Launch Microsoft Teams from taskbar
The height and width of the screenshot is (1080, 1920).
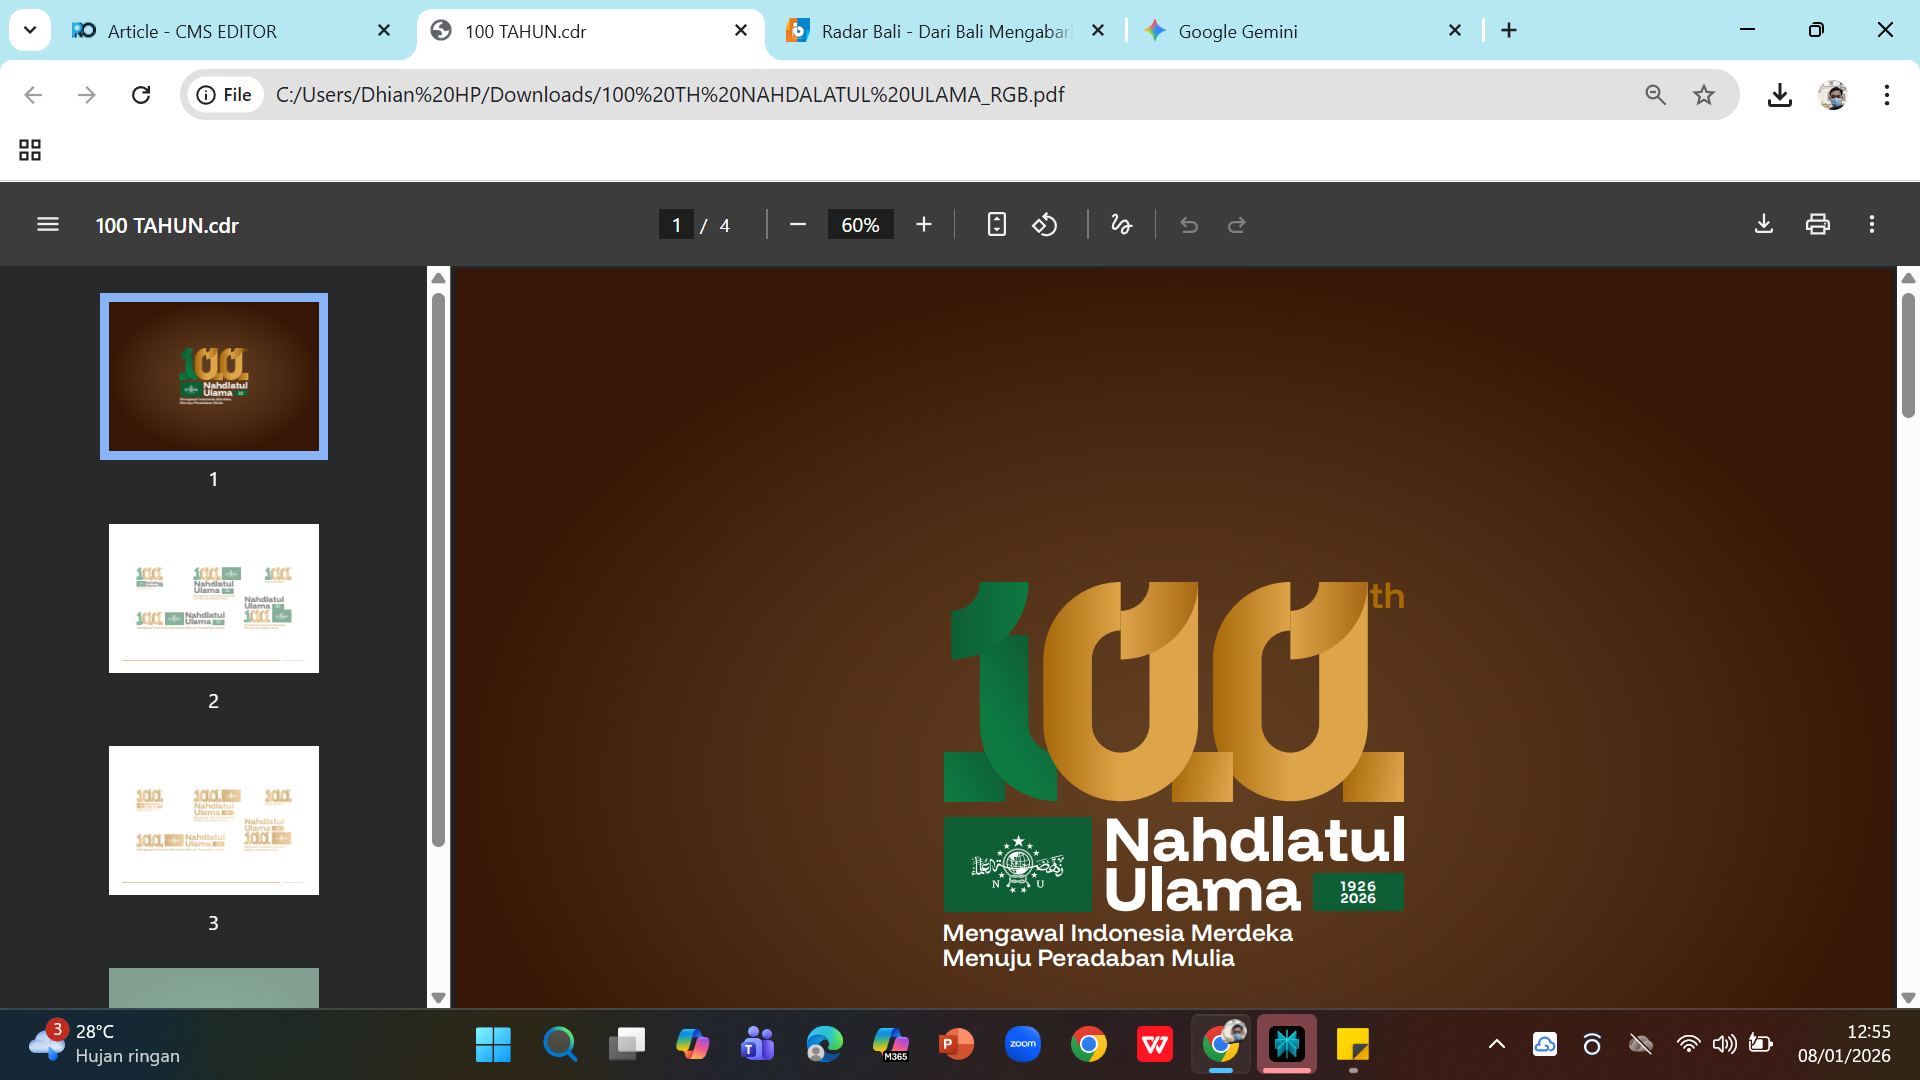coord(758,1045)
